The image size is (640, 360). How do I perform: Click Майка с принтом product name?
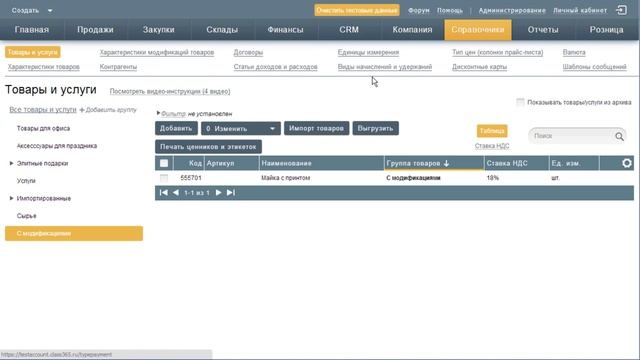click(x=286, y=178)
